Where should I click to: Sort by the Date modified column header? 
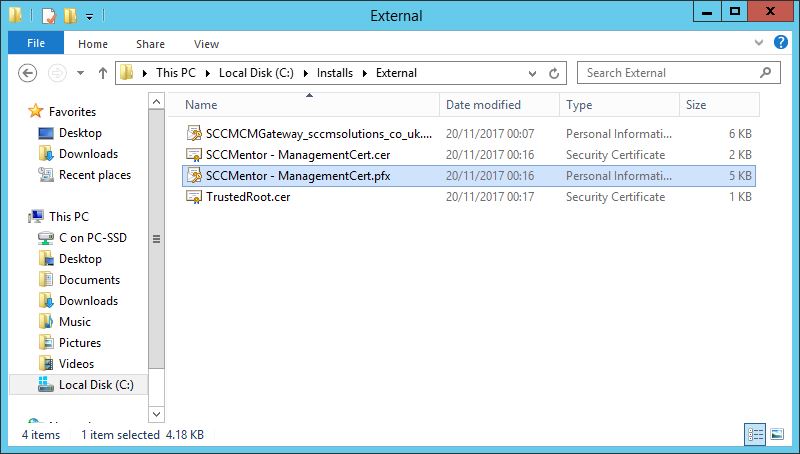pos(483,105)
